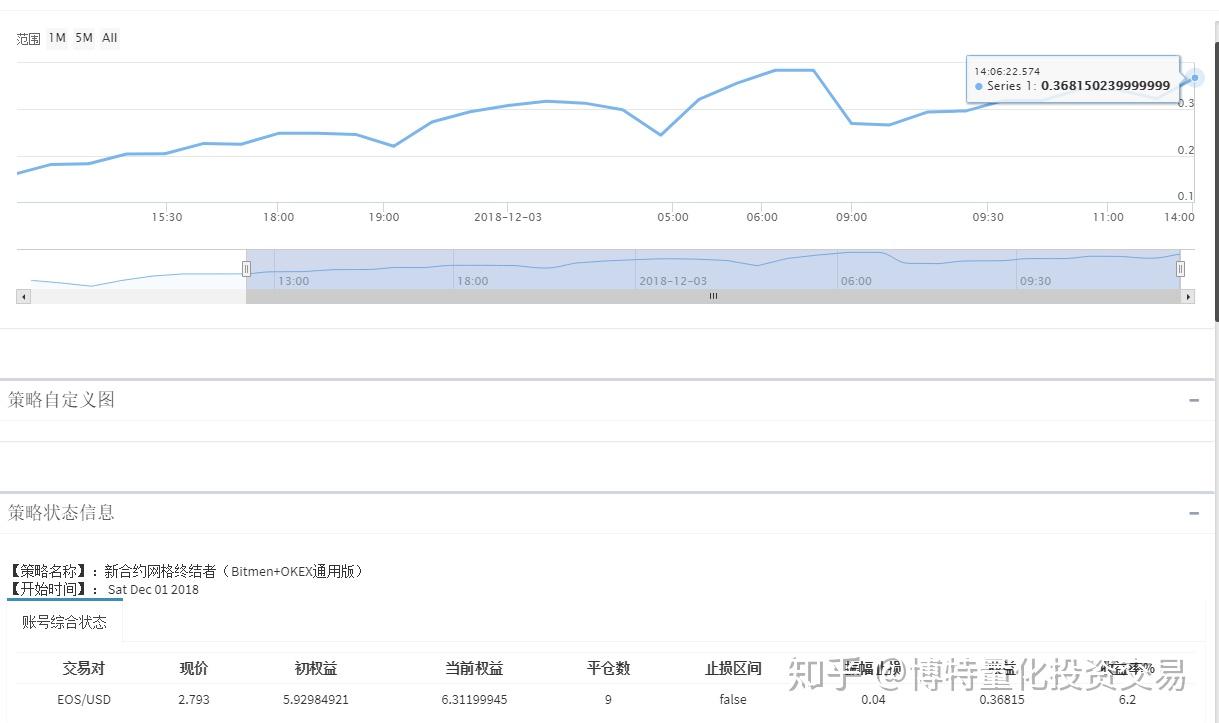
Task: Click the EOS/USD trading pair cell
Action: pos(84,699)
